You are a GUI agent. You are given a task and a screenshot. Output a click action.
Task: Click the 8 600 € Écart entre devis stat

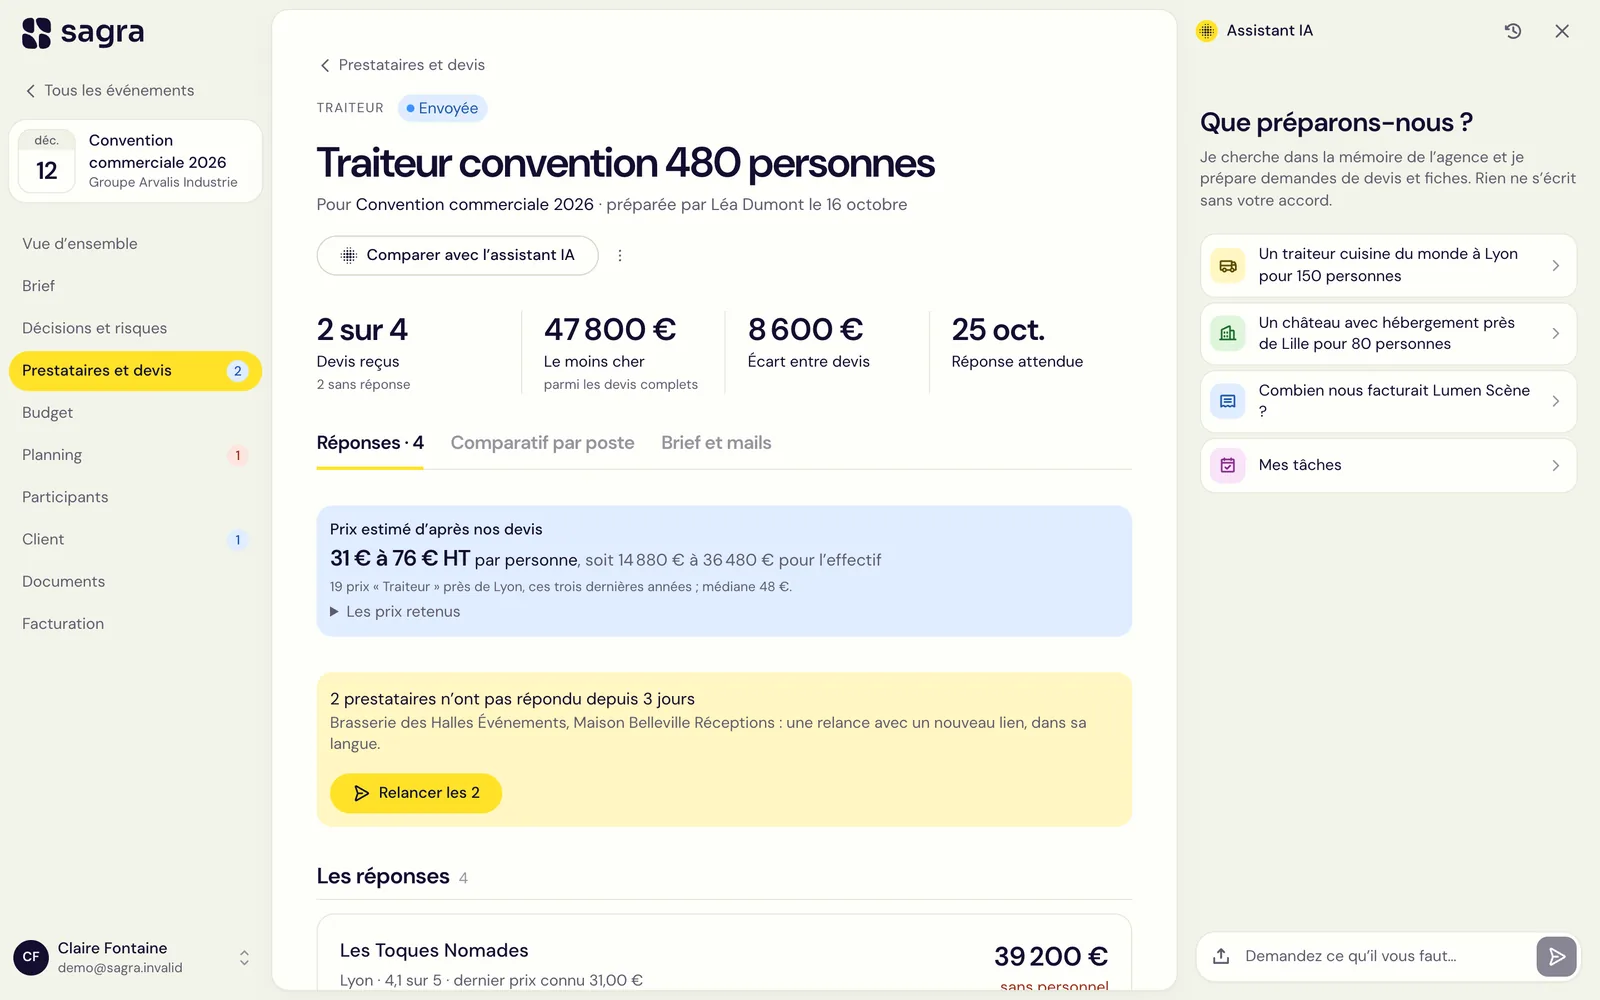coord(809,342)
